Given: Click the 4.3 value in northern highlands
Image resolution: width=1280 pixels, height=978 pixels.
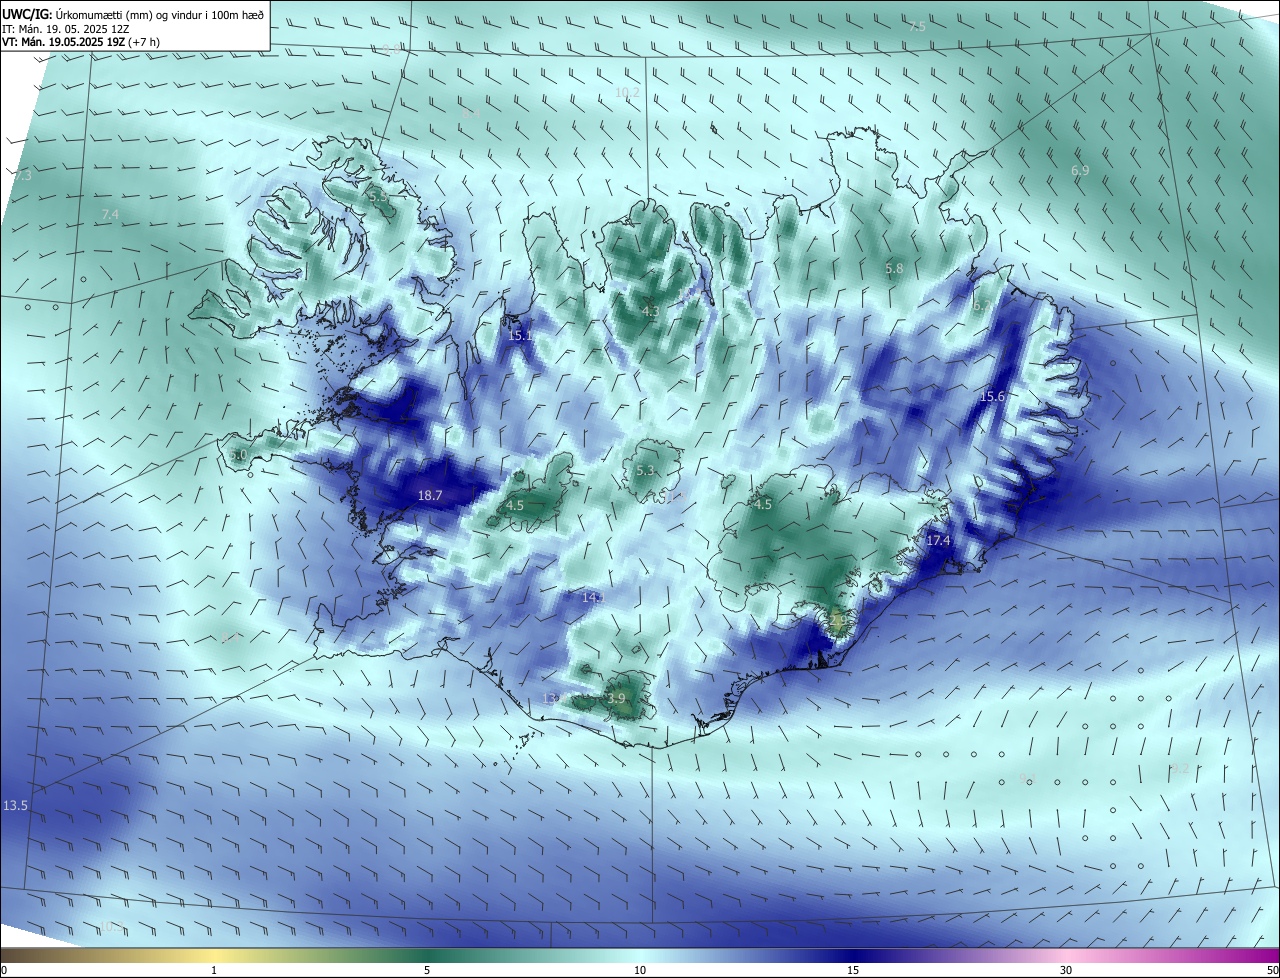Looking at the screenshot, I should [650, 312].
